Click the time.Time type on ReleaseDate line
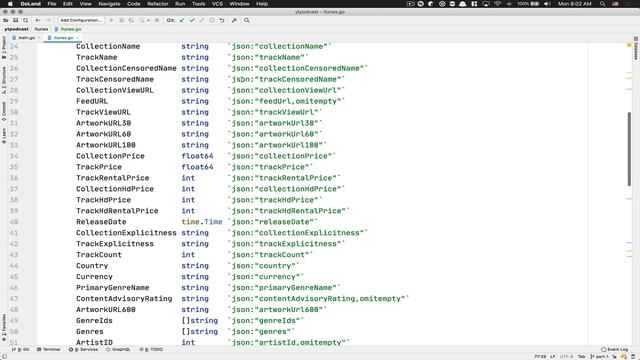 (202, 222)
